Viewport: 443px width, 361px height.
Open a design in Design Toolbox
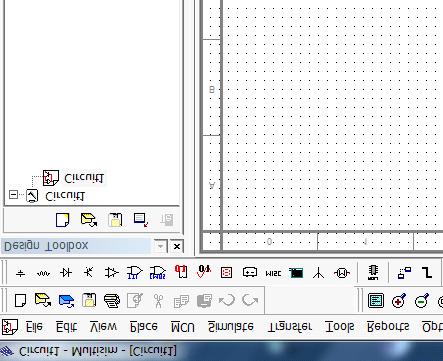pos(89,220)
